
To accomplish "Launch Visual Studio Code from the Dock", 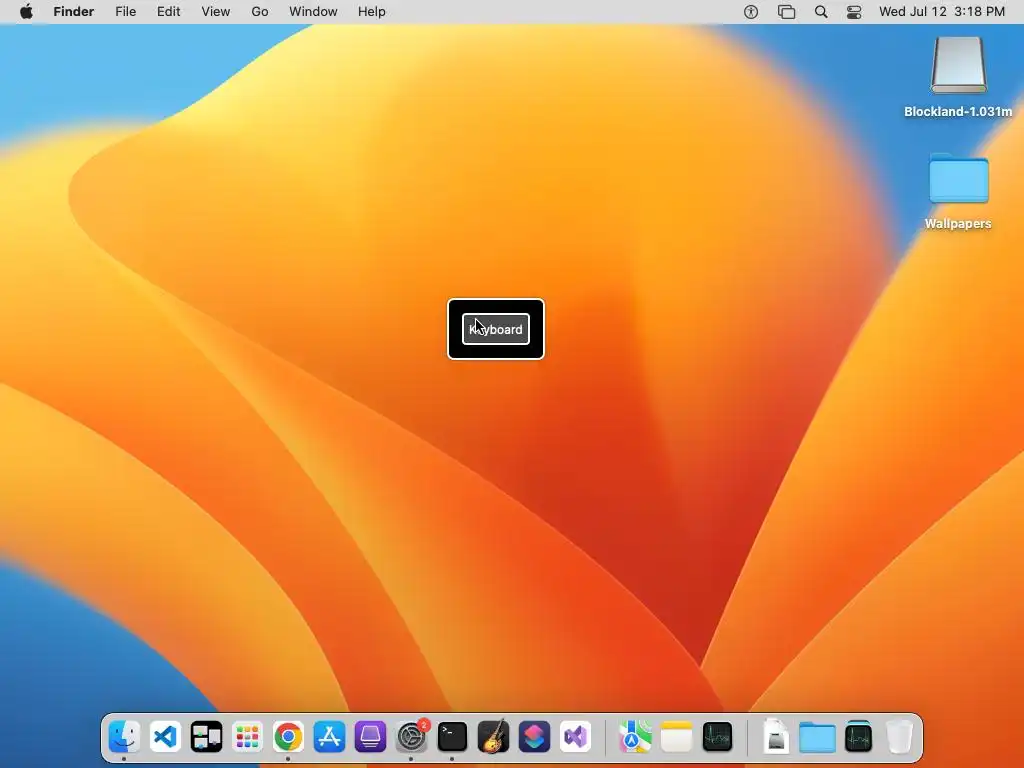I will pos(165,737).
